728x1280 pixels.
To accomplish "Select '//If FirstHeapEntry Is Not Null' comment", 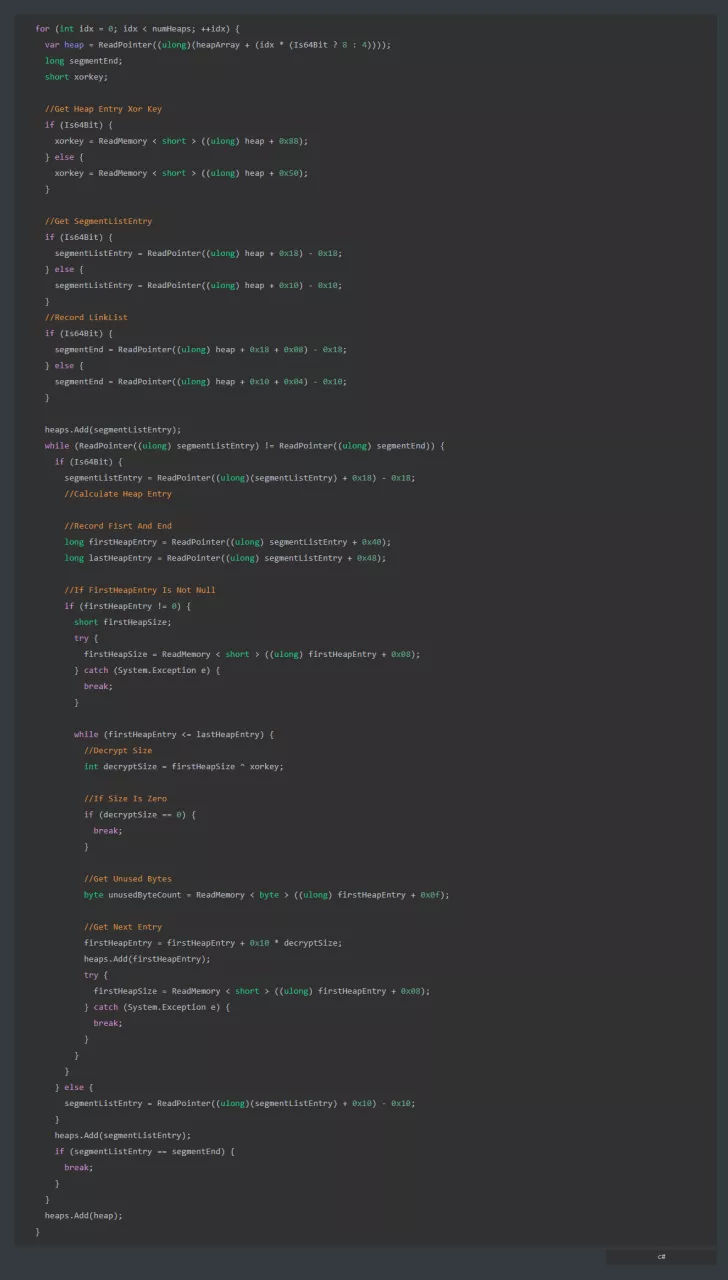I will point(140,589).
